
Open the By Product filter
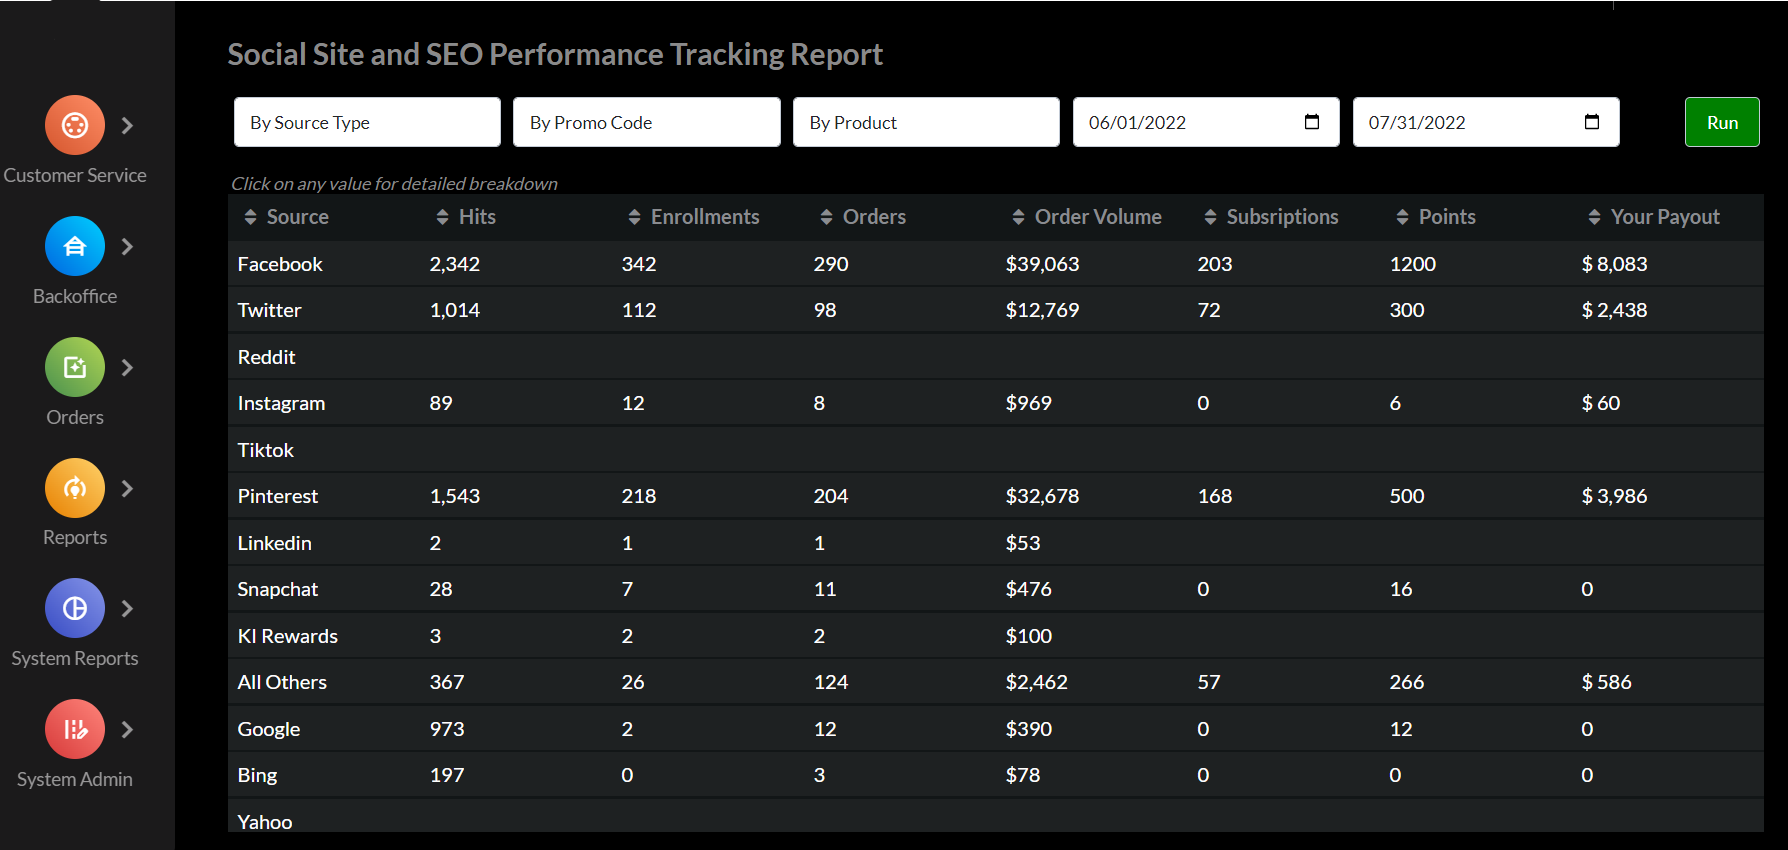tap(926, 122)
